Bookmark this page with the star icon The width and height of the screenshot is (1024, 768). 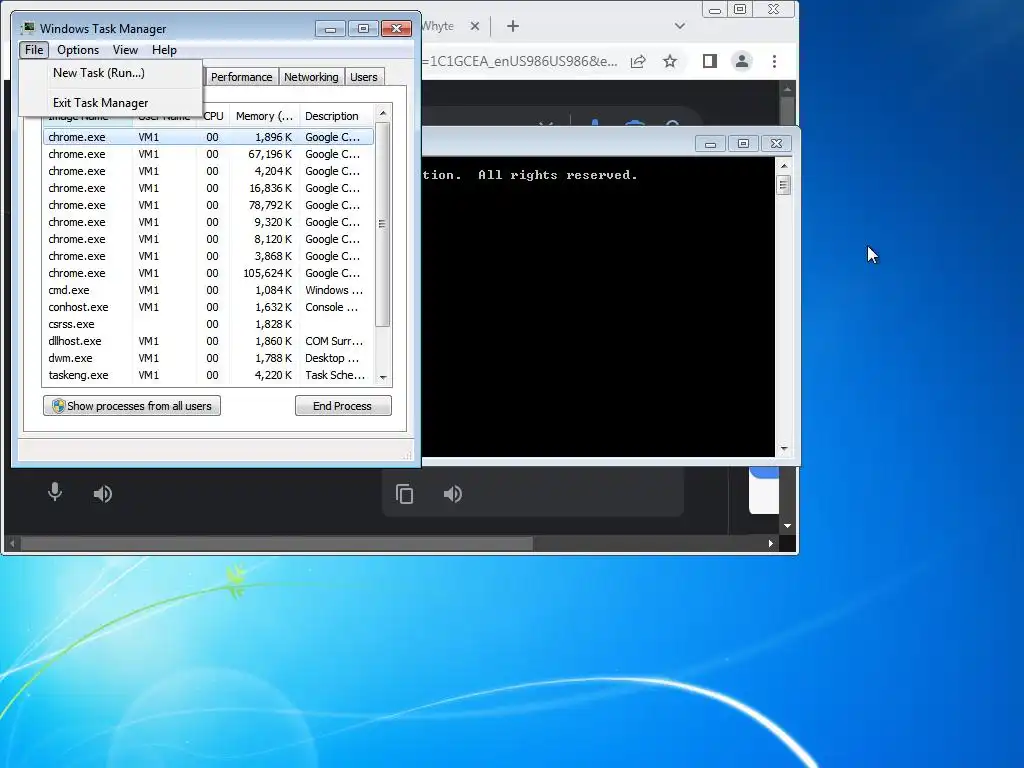click(670, 61)
